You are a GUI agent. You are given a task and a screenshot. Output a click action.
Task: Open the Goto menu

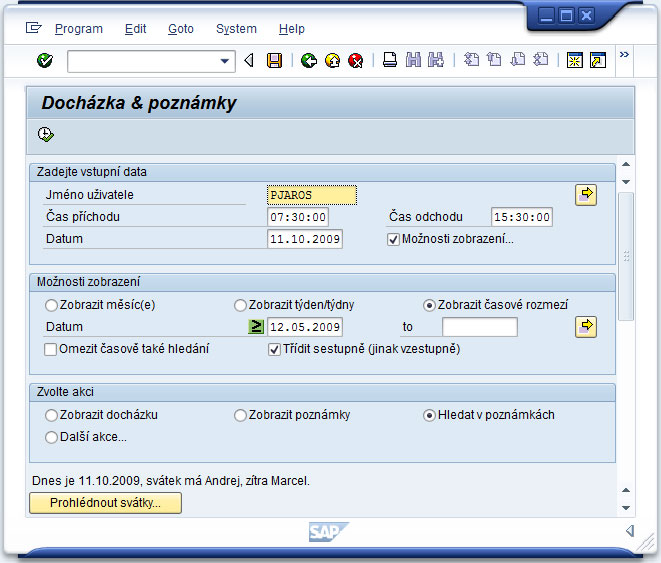pyautogui.click(x=181, y=29)
